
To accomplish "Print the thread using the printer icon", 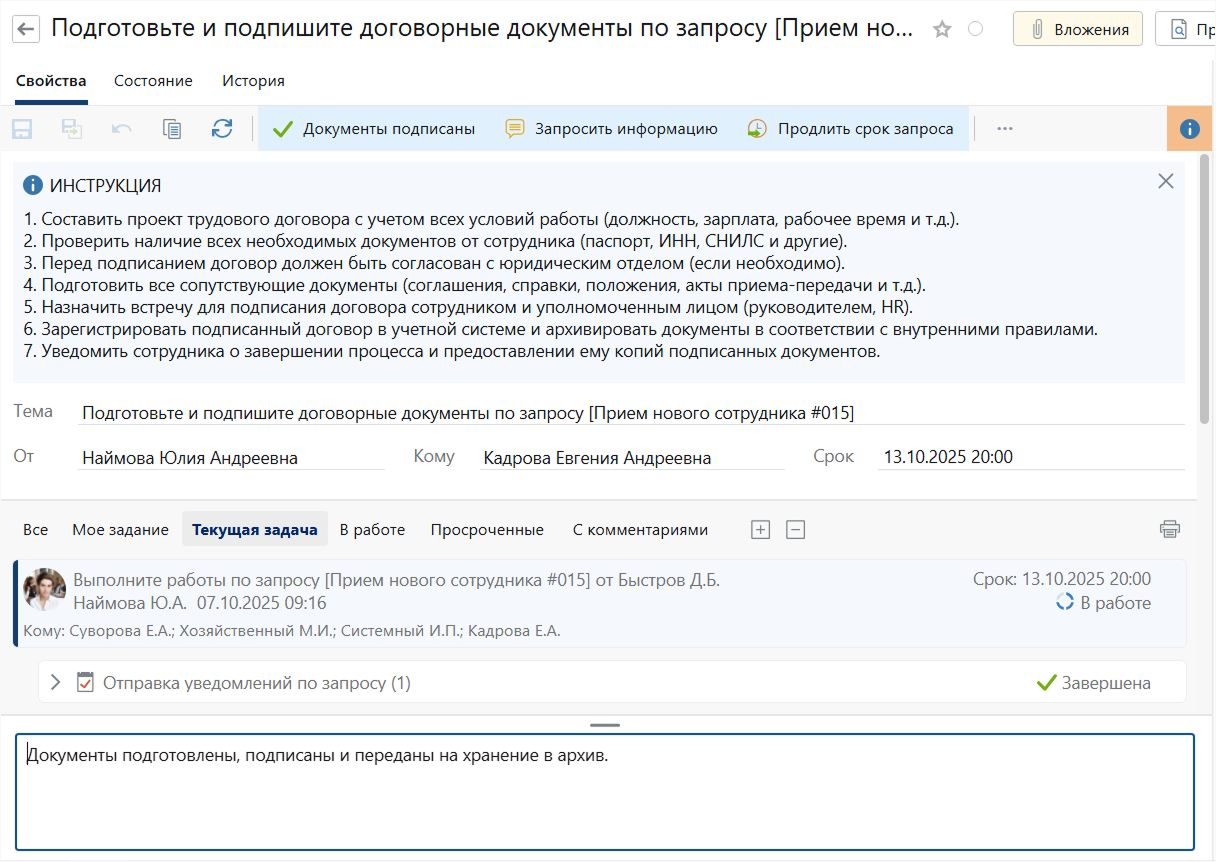I will click(x=1169, y=529).
